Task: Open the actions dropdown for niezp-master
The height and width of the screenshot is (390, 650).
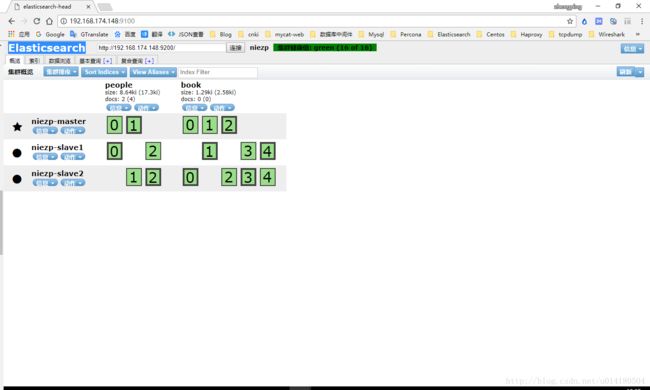Action: point(73,131)
